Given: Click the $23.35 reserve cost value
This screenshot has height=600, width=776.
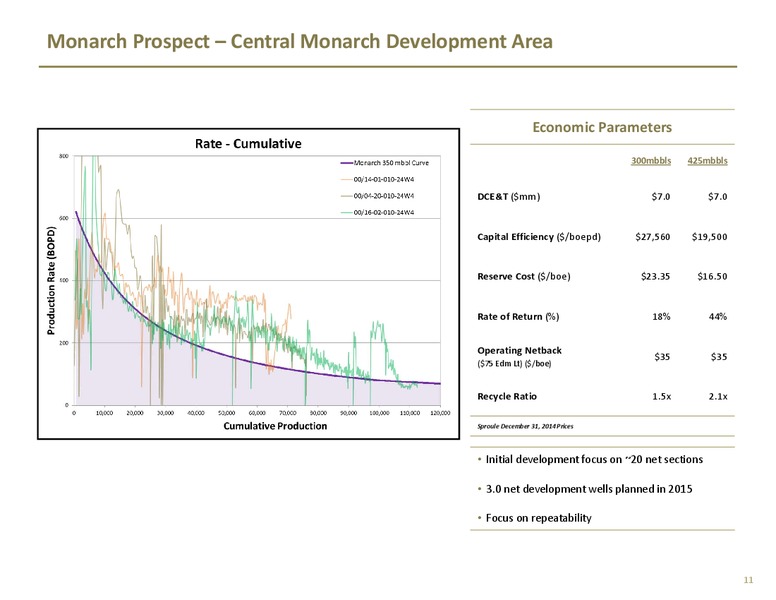Looking at the screenshot, I should click(655, 277).
